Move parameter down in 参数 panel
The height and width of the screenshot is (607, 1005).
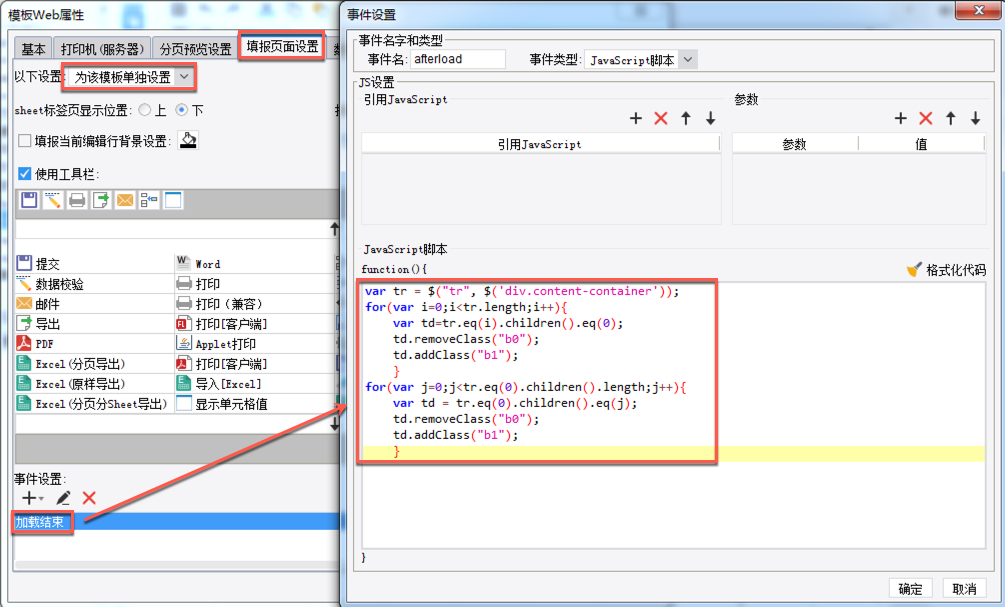[975, 118]
